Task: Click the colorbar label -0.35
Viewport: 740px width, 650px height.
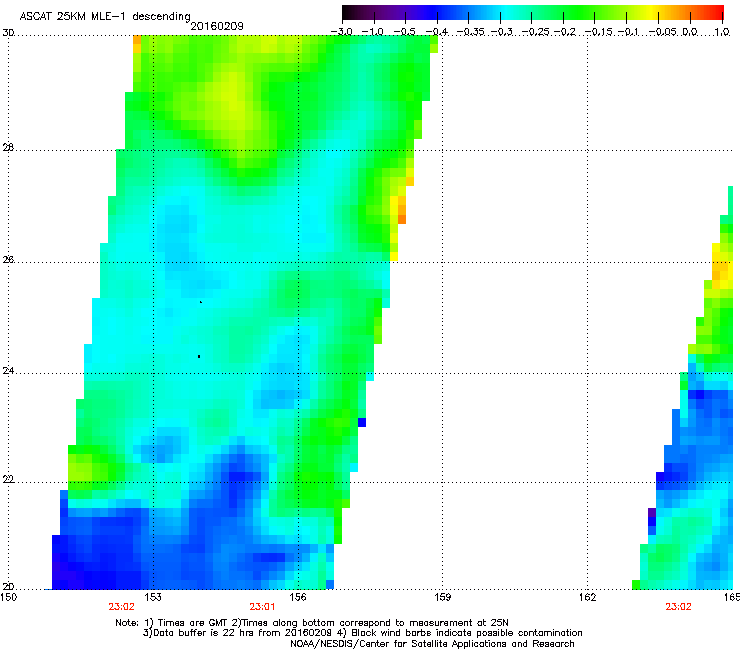Action: click(471, 32)
